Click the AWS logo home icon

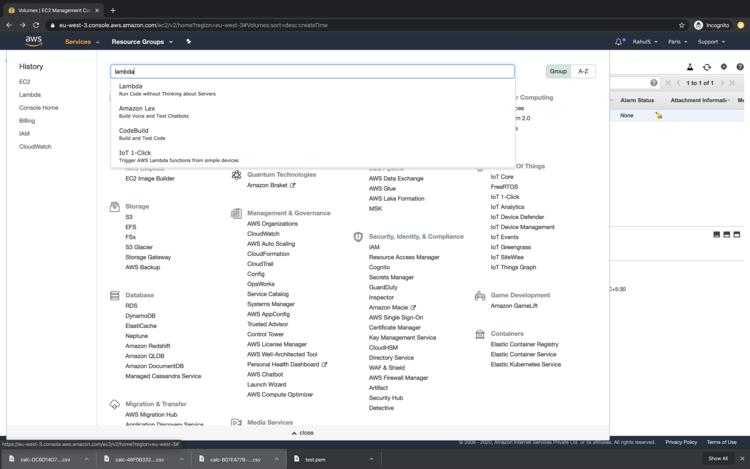click(x=34, y=42)
